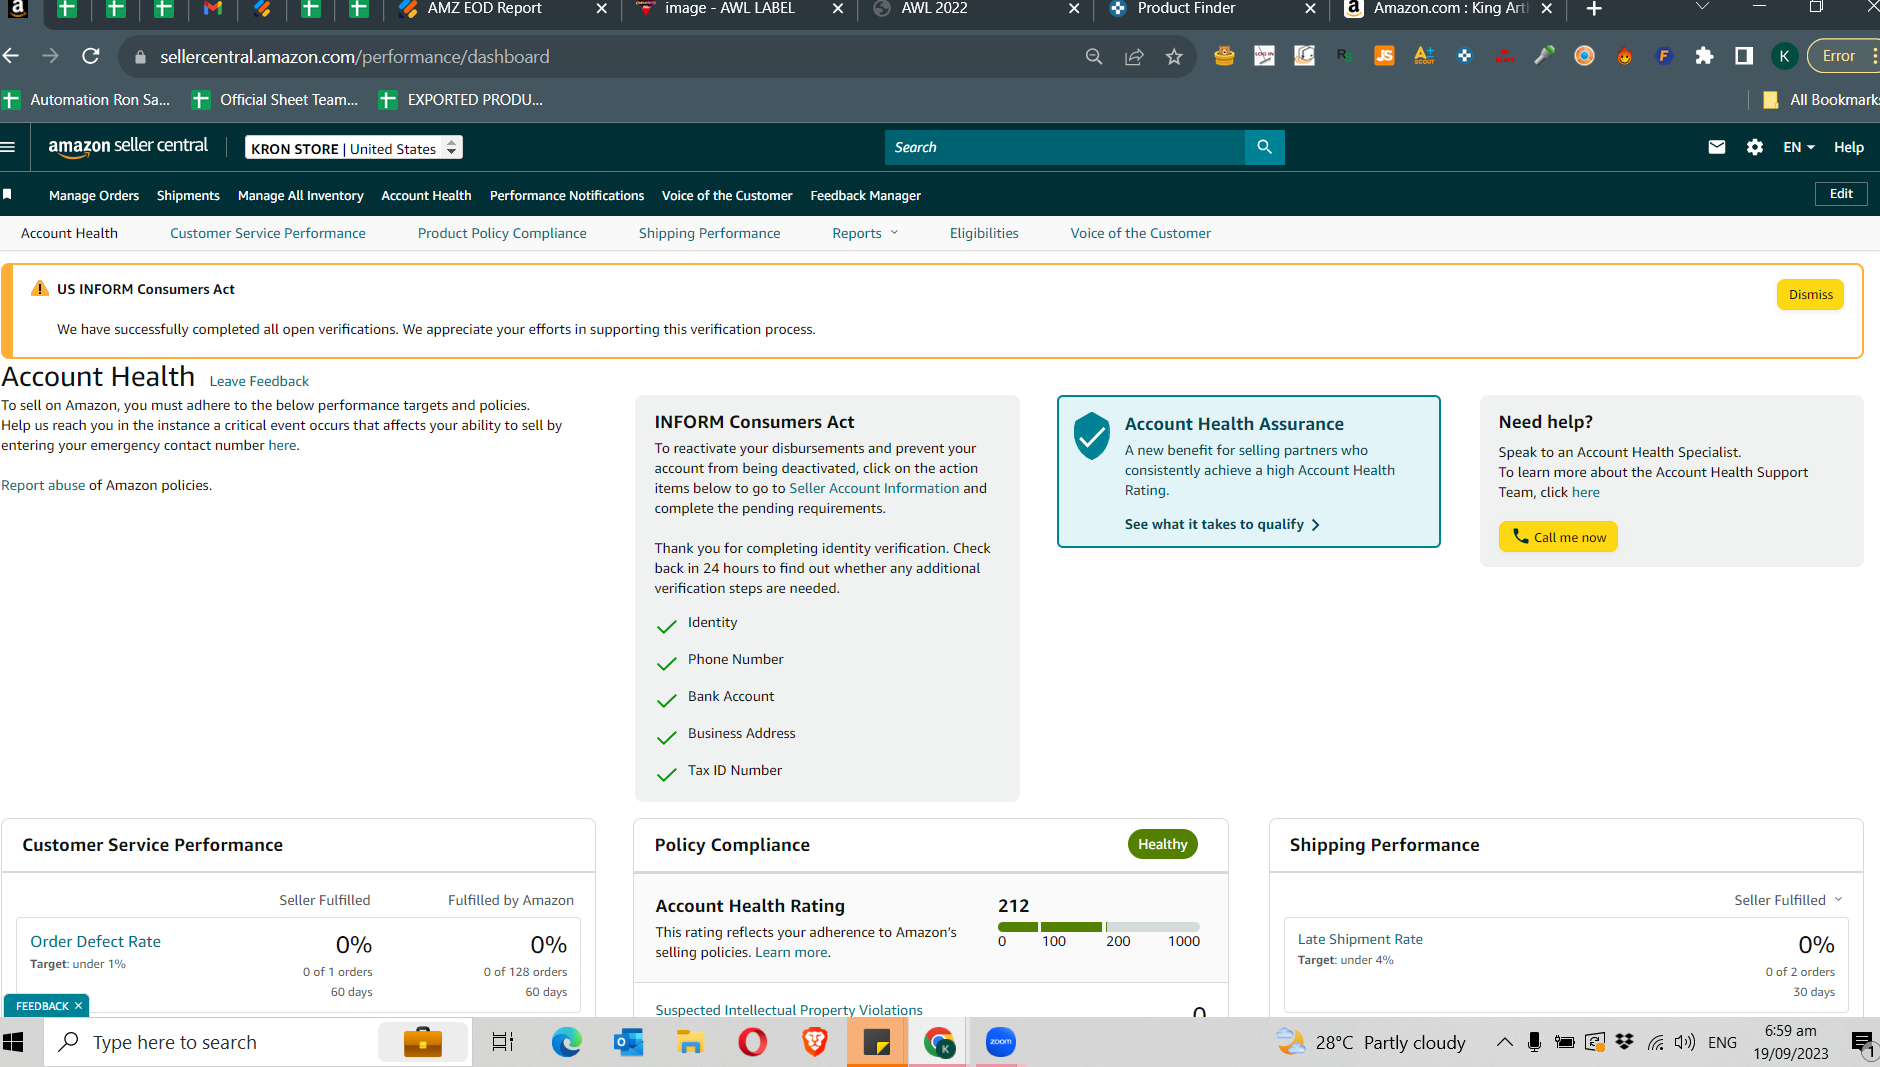Bookmark this page with the star icon

[1174, 57]
